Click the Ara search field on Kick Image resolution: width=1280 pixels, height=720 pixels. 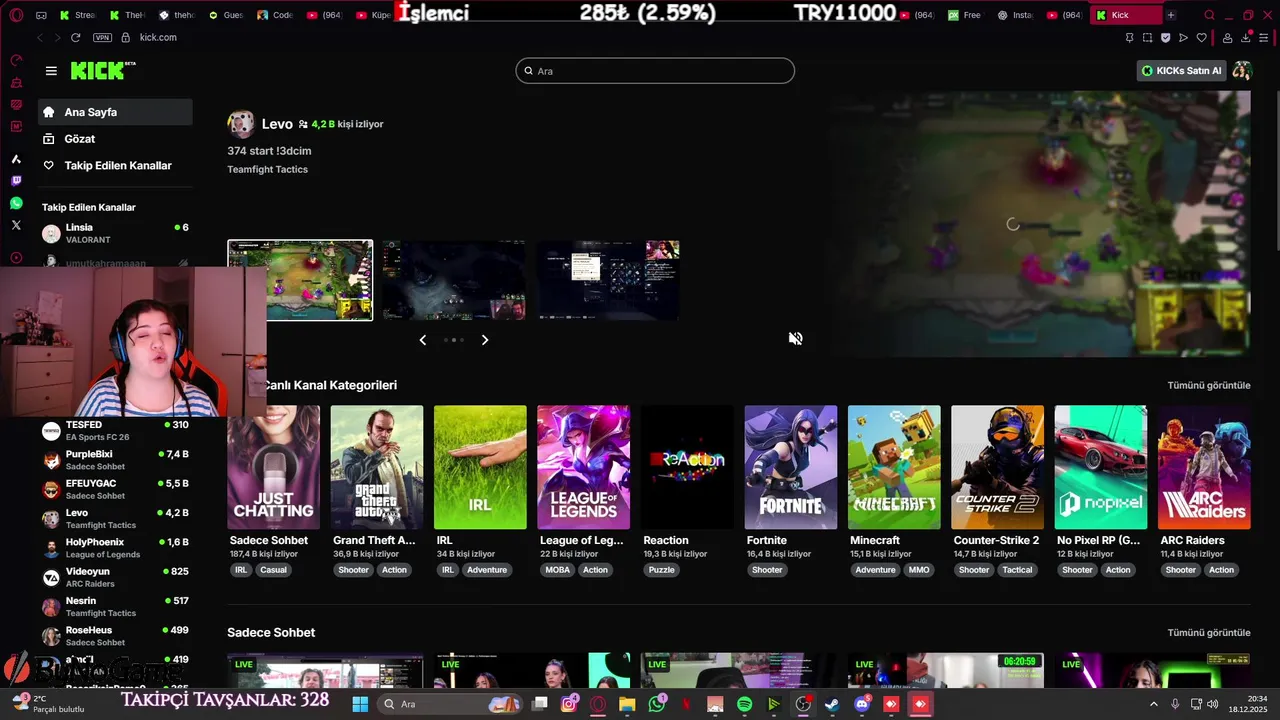pos(655,71)
